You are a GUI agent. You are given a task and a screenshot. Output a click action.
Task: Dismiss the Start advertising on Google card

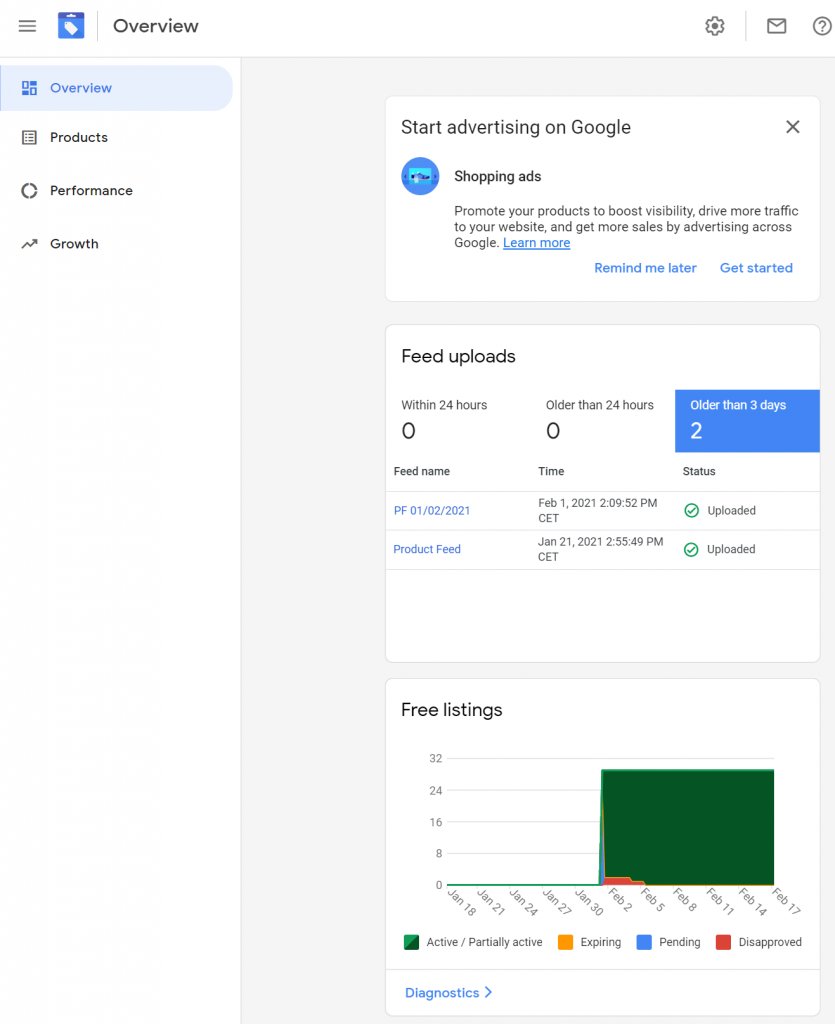[x=793, y=127]
